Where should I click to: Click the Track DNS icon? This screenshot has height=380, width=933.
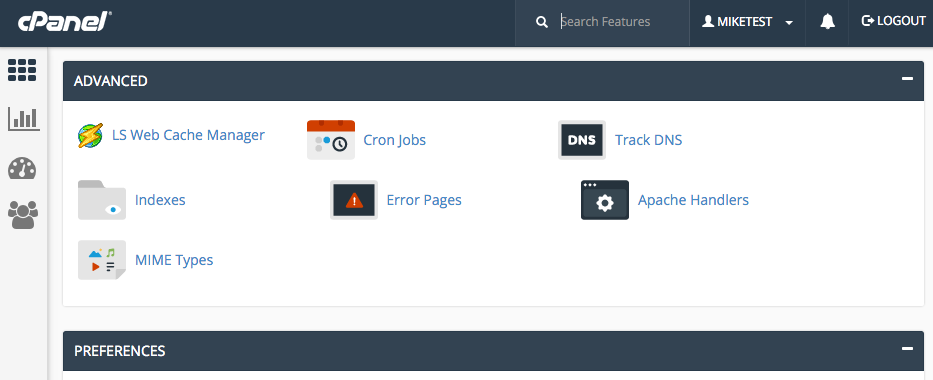(582, 140)
